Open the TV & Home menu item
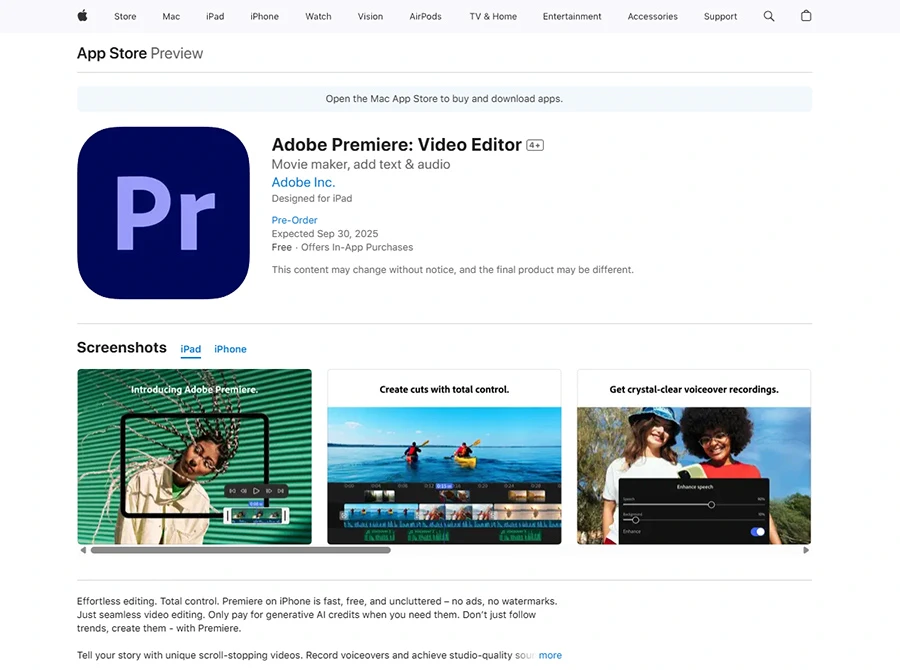Image resolution: width=900 pixels, height=670 pixels. [x=492, y=16]
